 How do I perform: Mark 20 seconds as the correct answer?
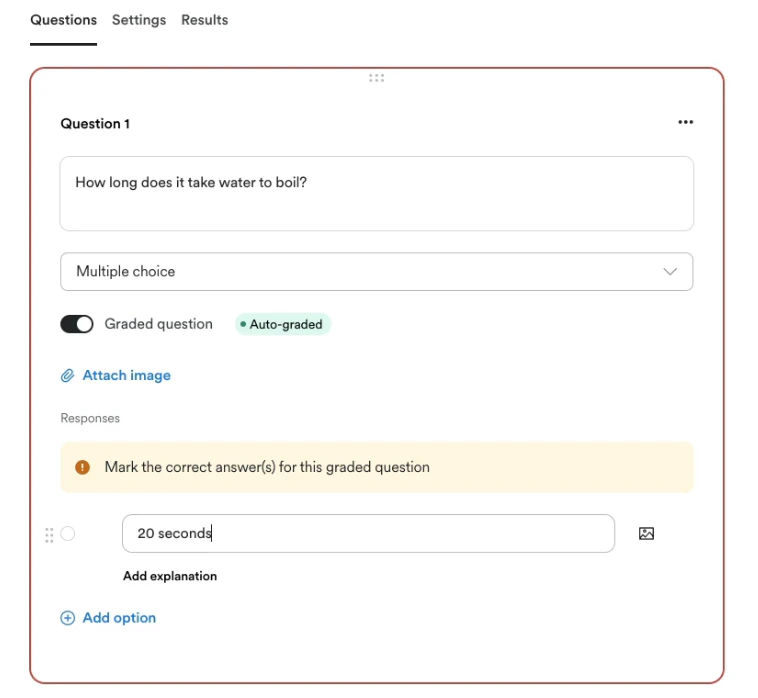68,533
